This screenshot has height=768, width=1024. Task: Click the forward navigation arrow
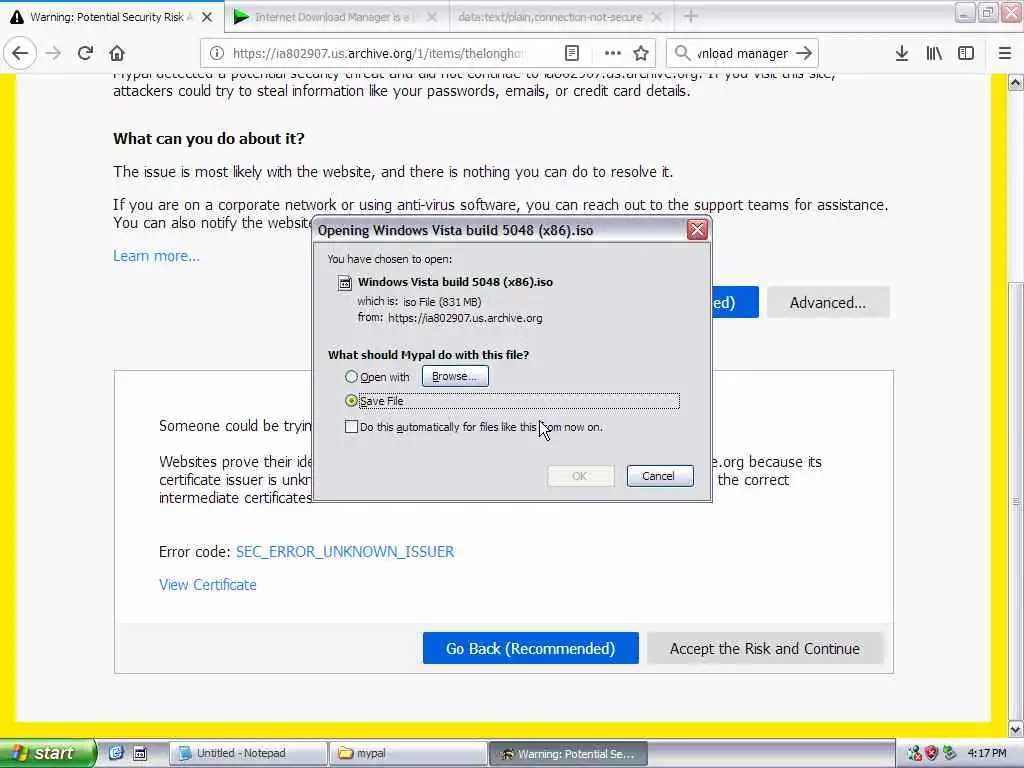pyautogui.click(x=53, y=53)
